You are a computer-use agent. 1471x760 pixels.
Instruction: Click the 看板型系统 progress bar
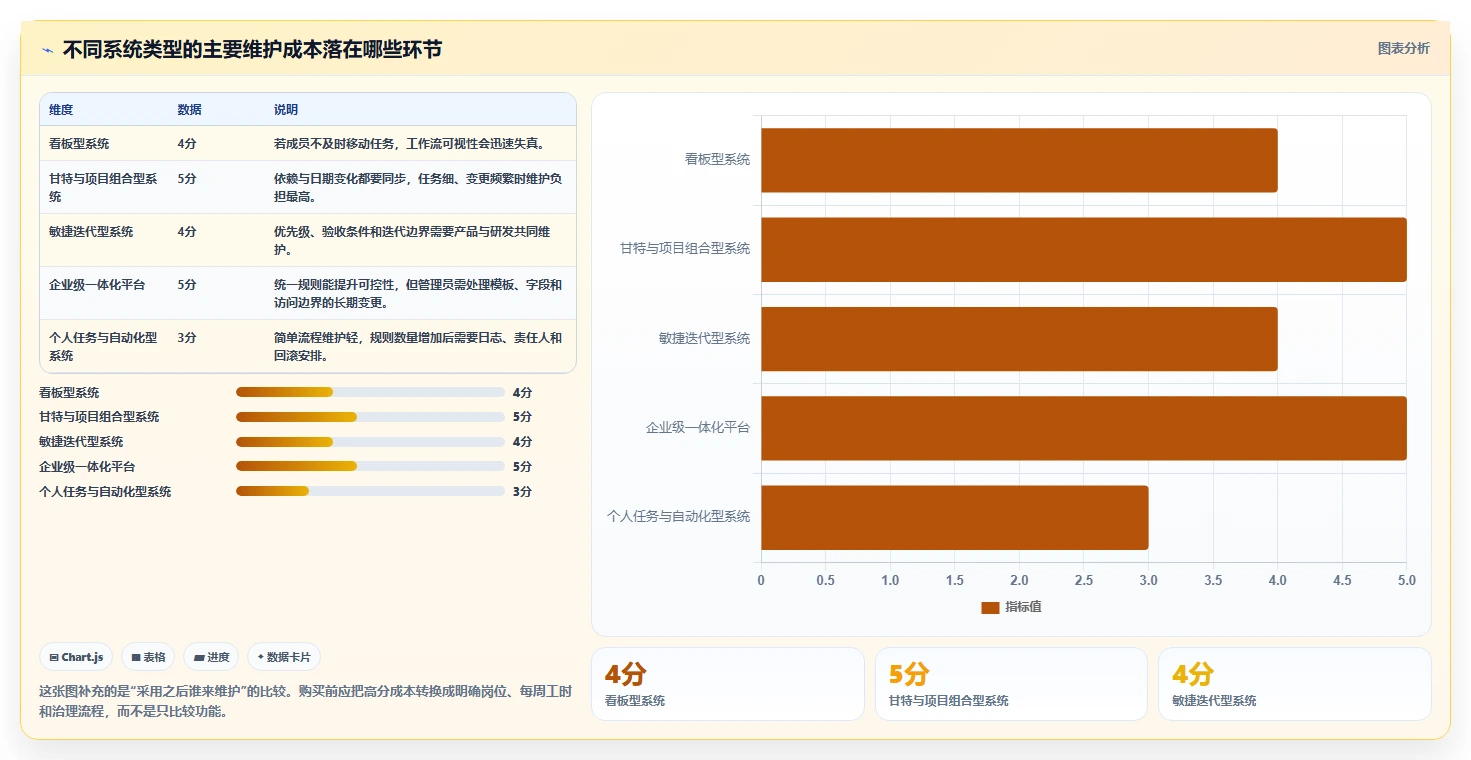coord(370,392)
